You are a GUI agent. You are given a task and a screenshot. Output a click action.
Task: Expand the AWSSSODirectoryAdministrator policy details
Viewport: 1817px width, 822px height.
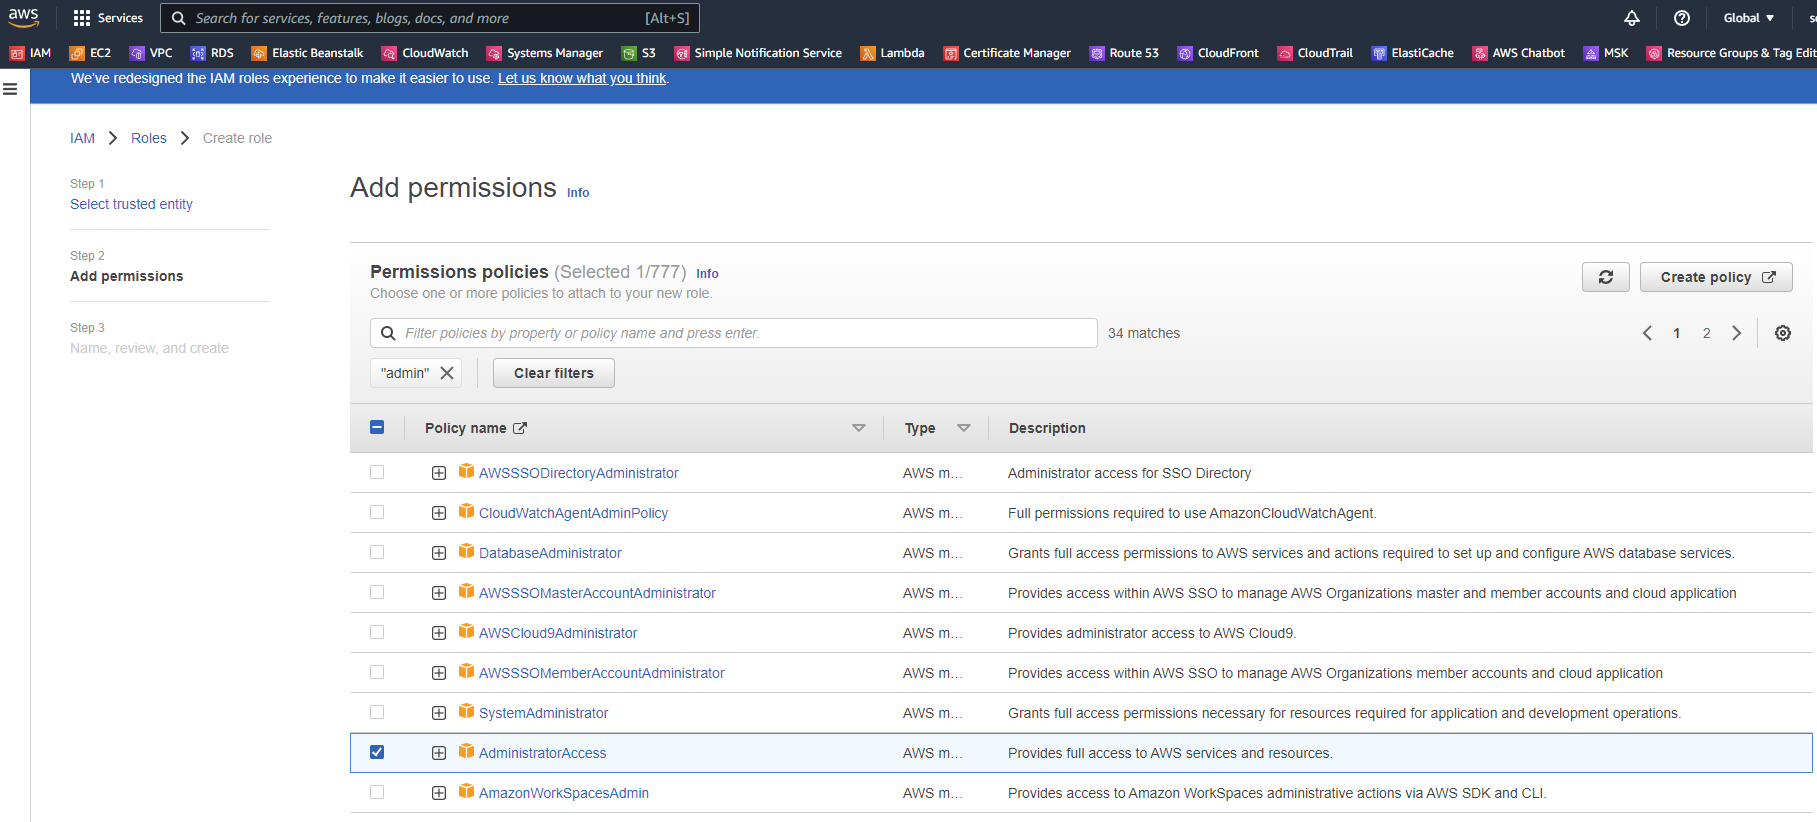(439, 473)
